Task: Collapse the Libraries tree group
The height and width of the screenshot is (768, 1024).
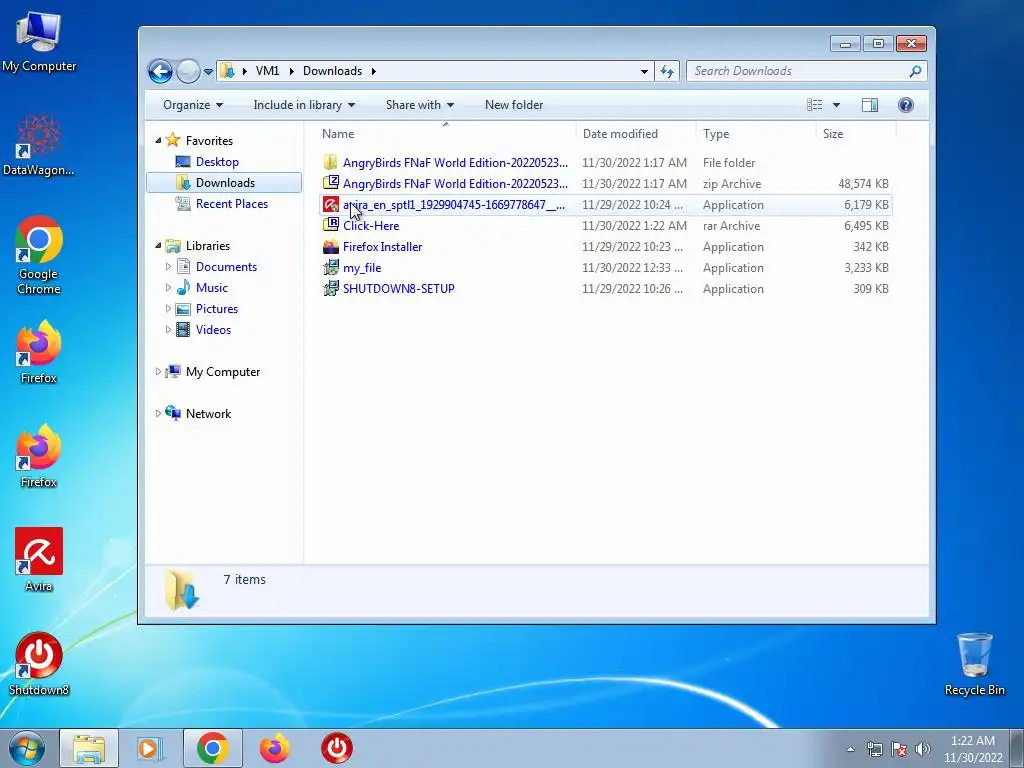Action: click(158, 246)
